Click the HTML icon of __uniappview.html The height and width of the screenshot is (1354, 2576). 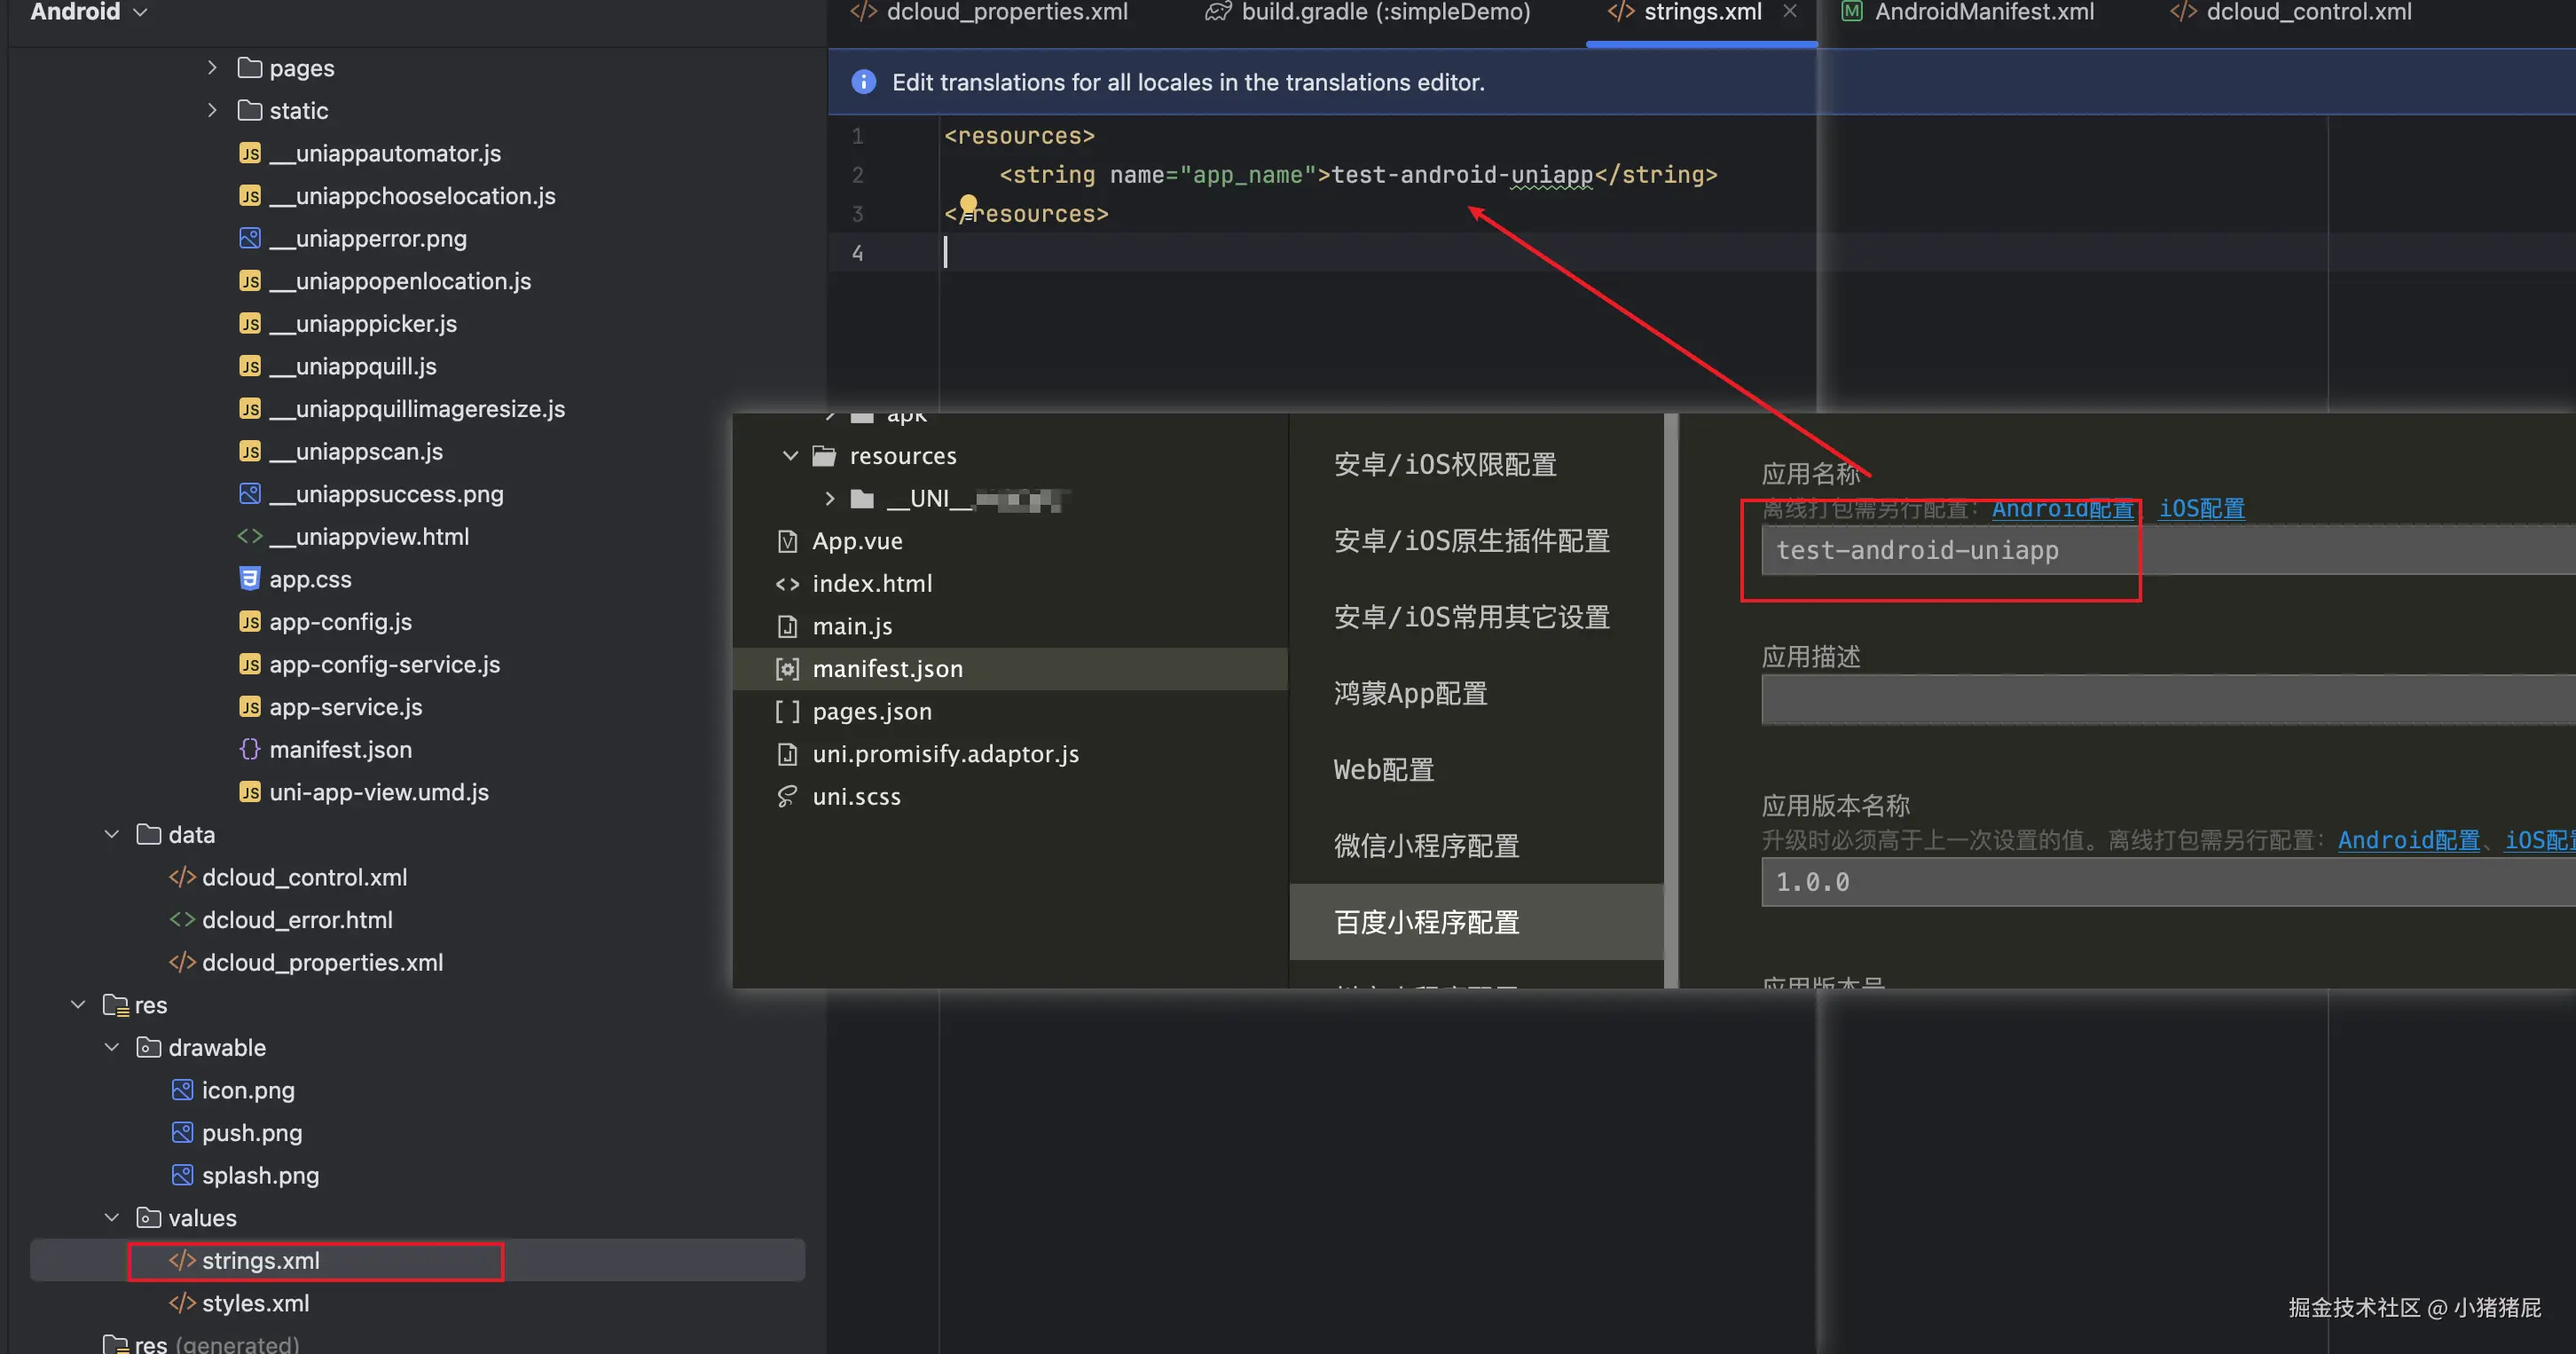250,536
